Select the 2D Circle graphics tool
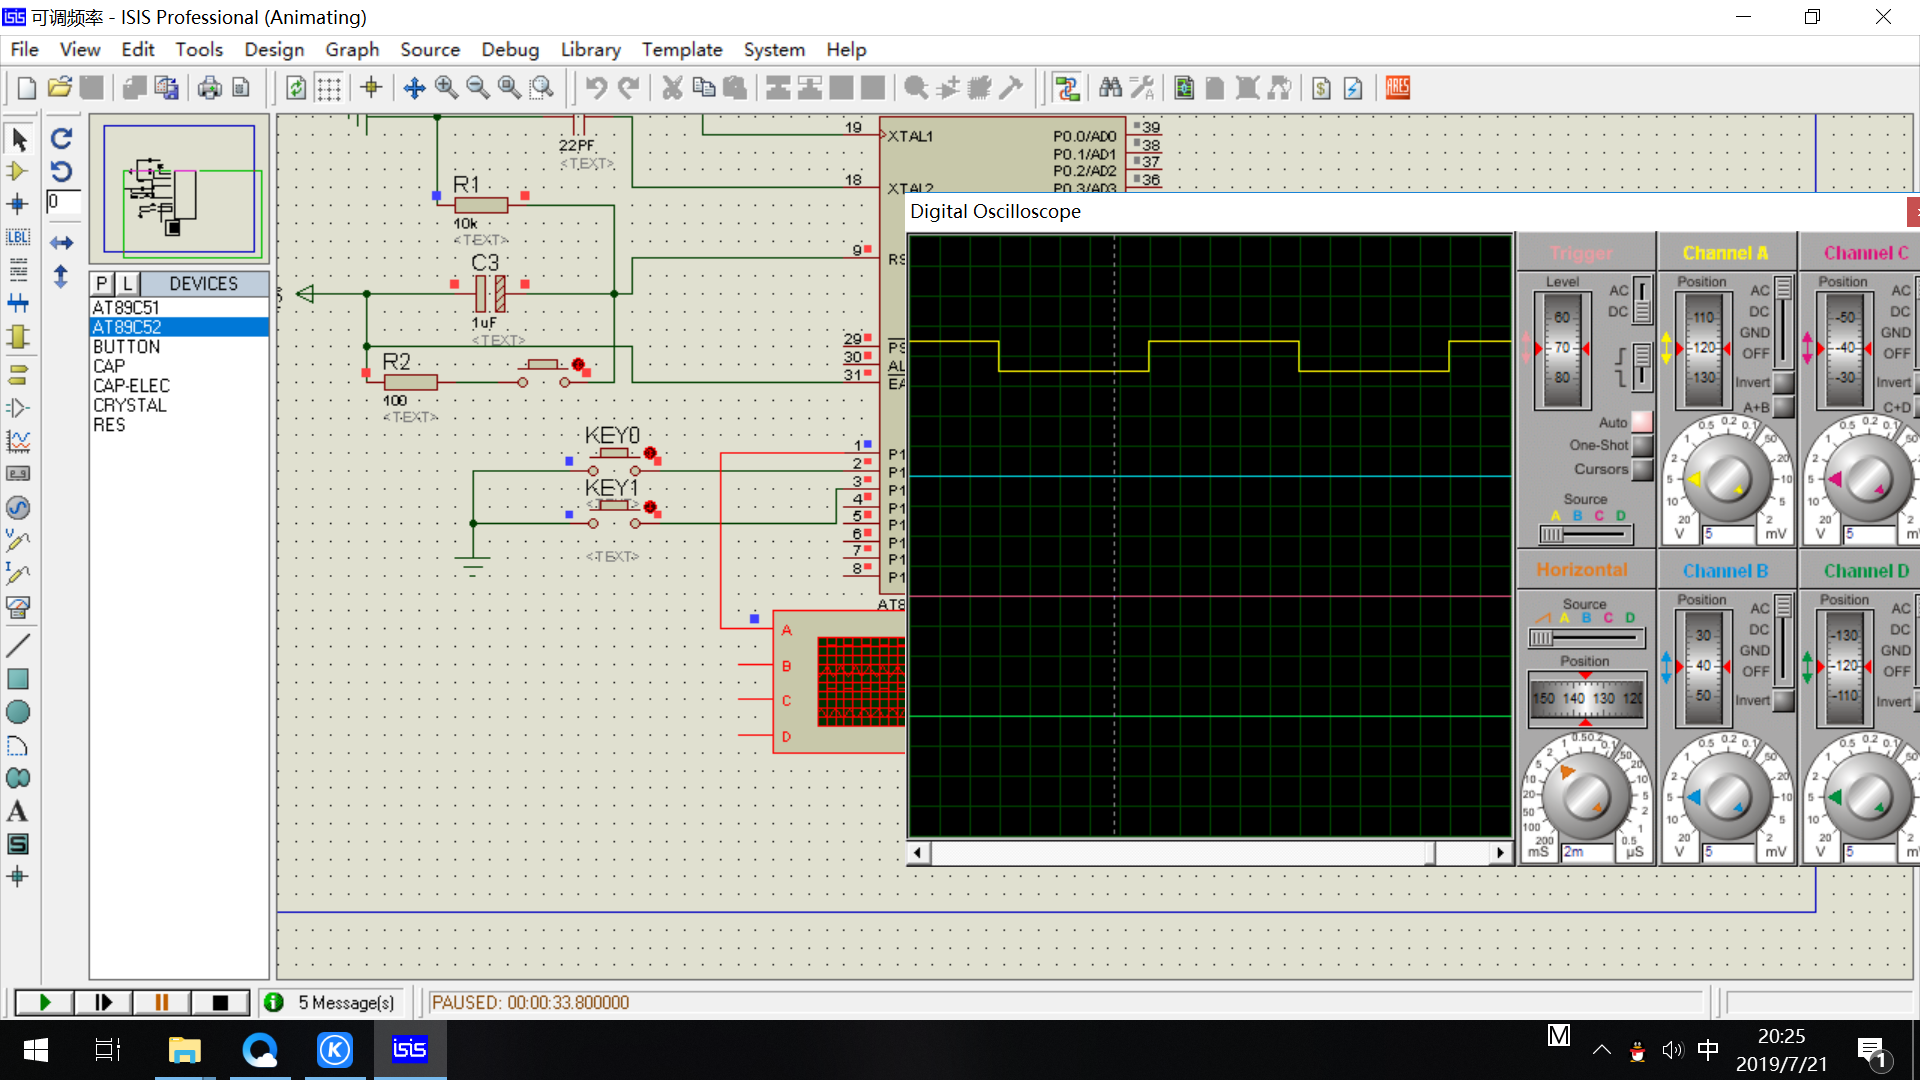 tap(18, 712)
